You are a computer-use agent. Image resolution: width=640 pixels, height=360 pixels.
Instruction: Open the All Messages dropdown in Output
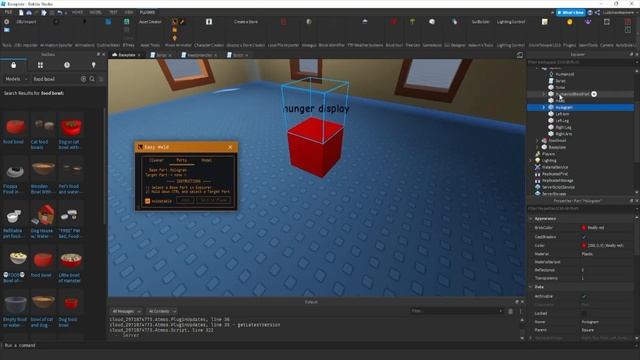126,311
